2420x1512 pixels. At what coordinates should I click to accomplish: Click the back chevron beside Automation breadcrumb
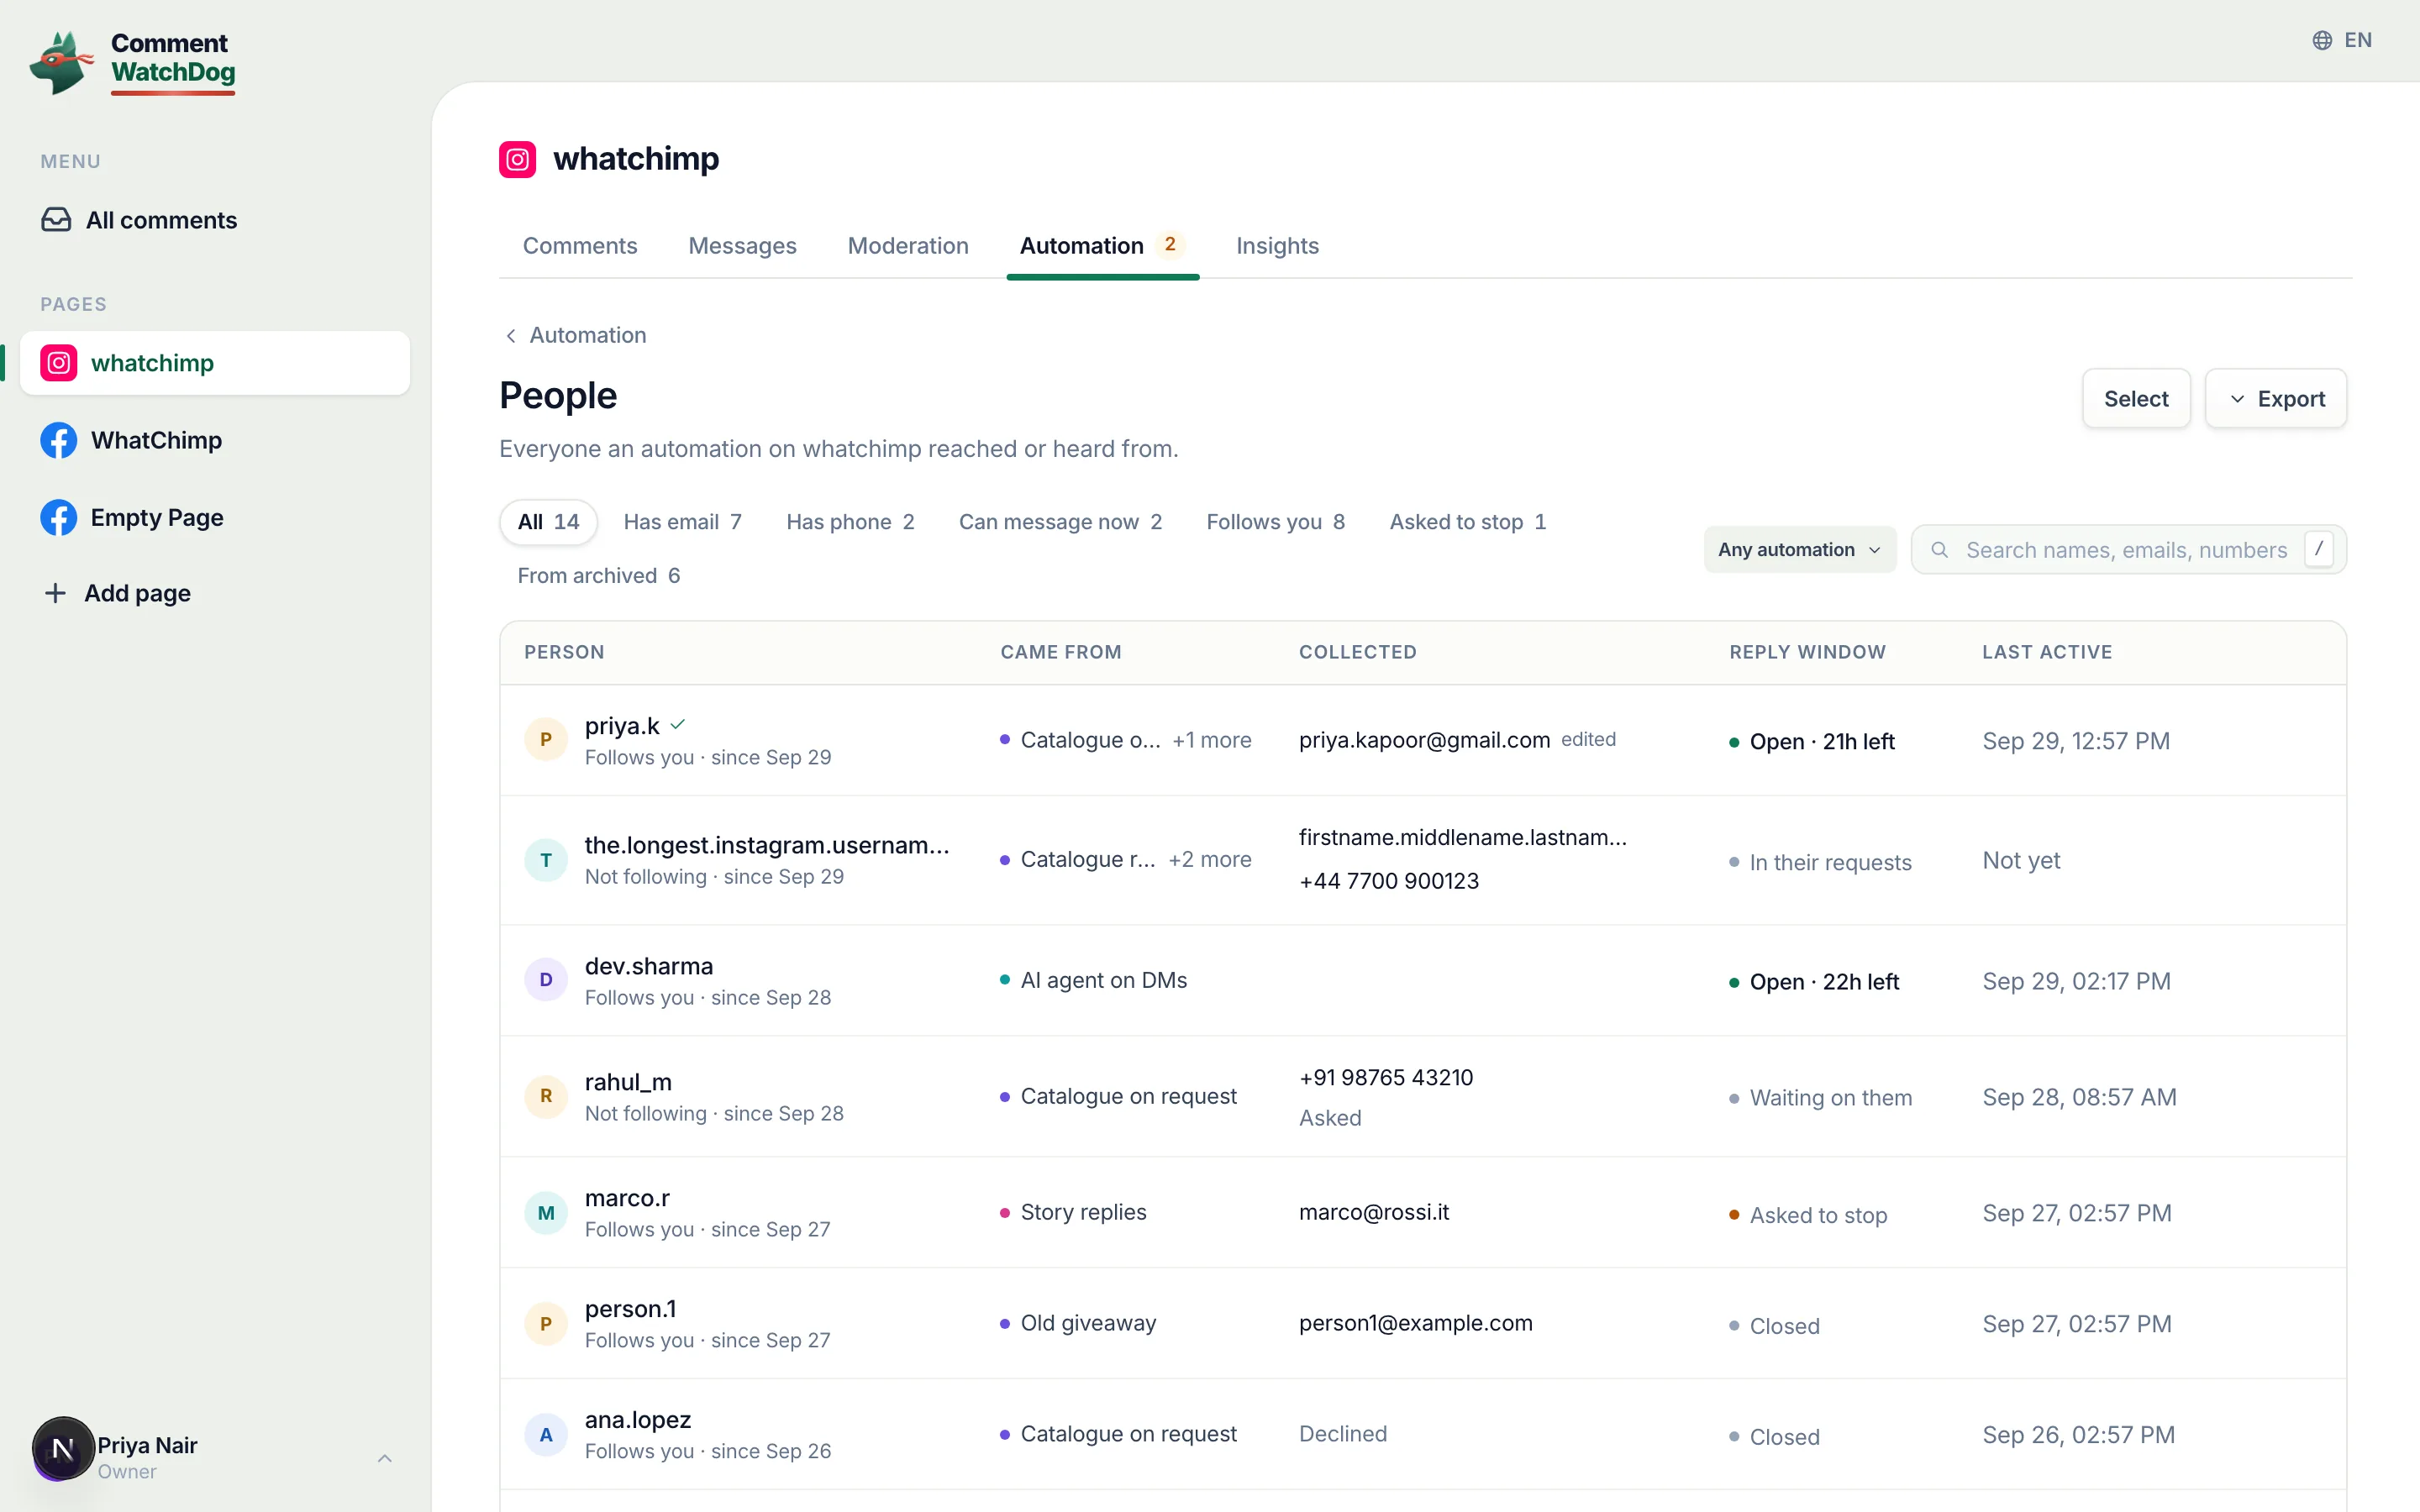pos(511,336)
